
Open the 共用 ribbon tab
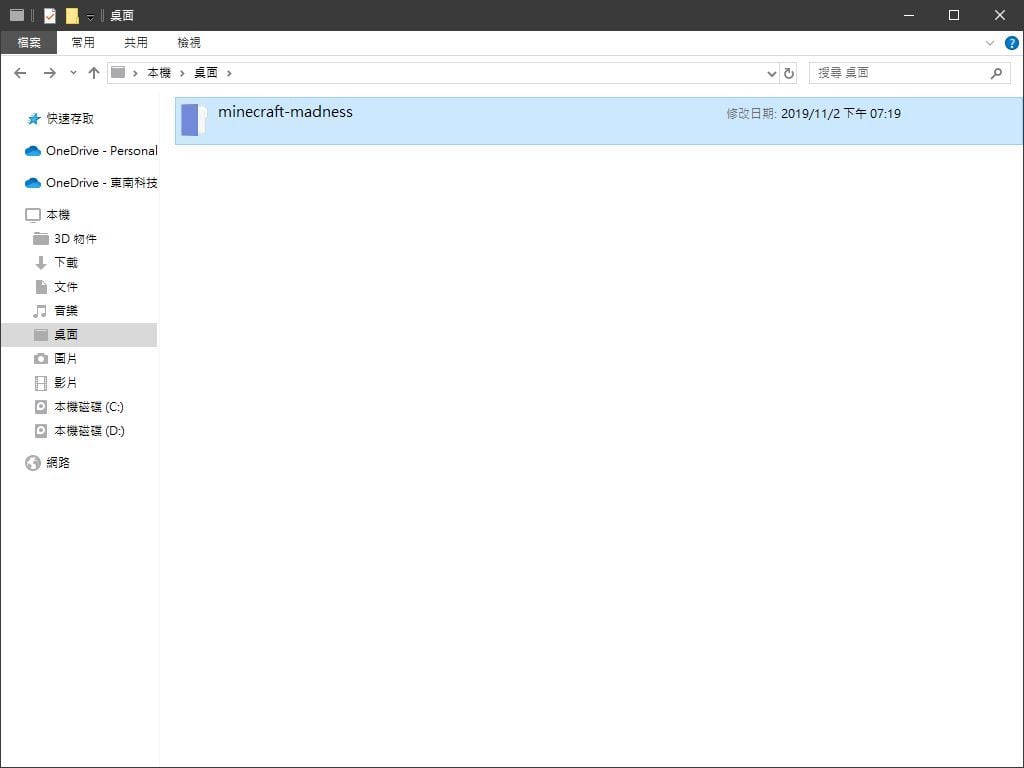tap(136, 42)
